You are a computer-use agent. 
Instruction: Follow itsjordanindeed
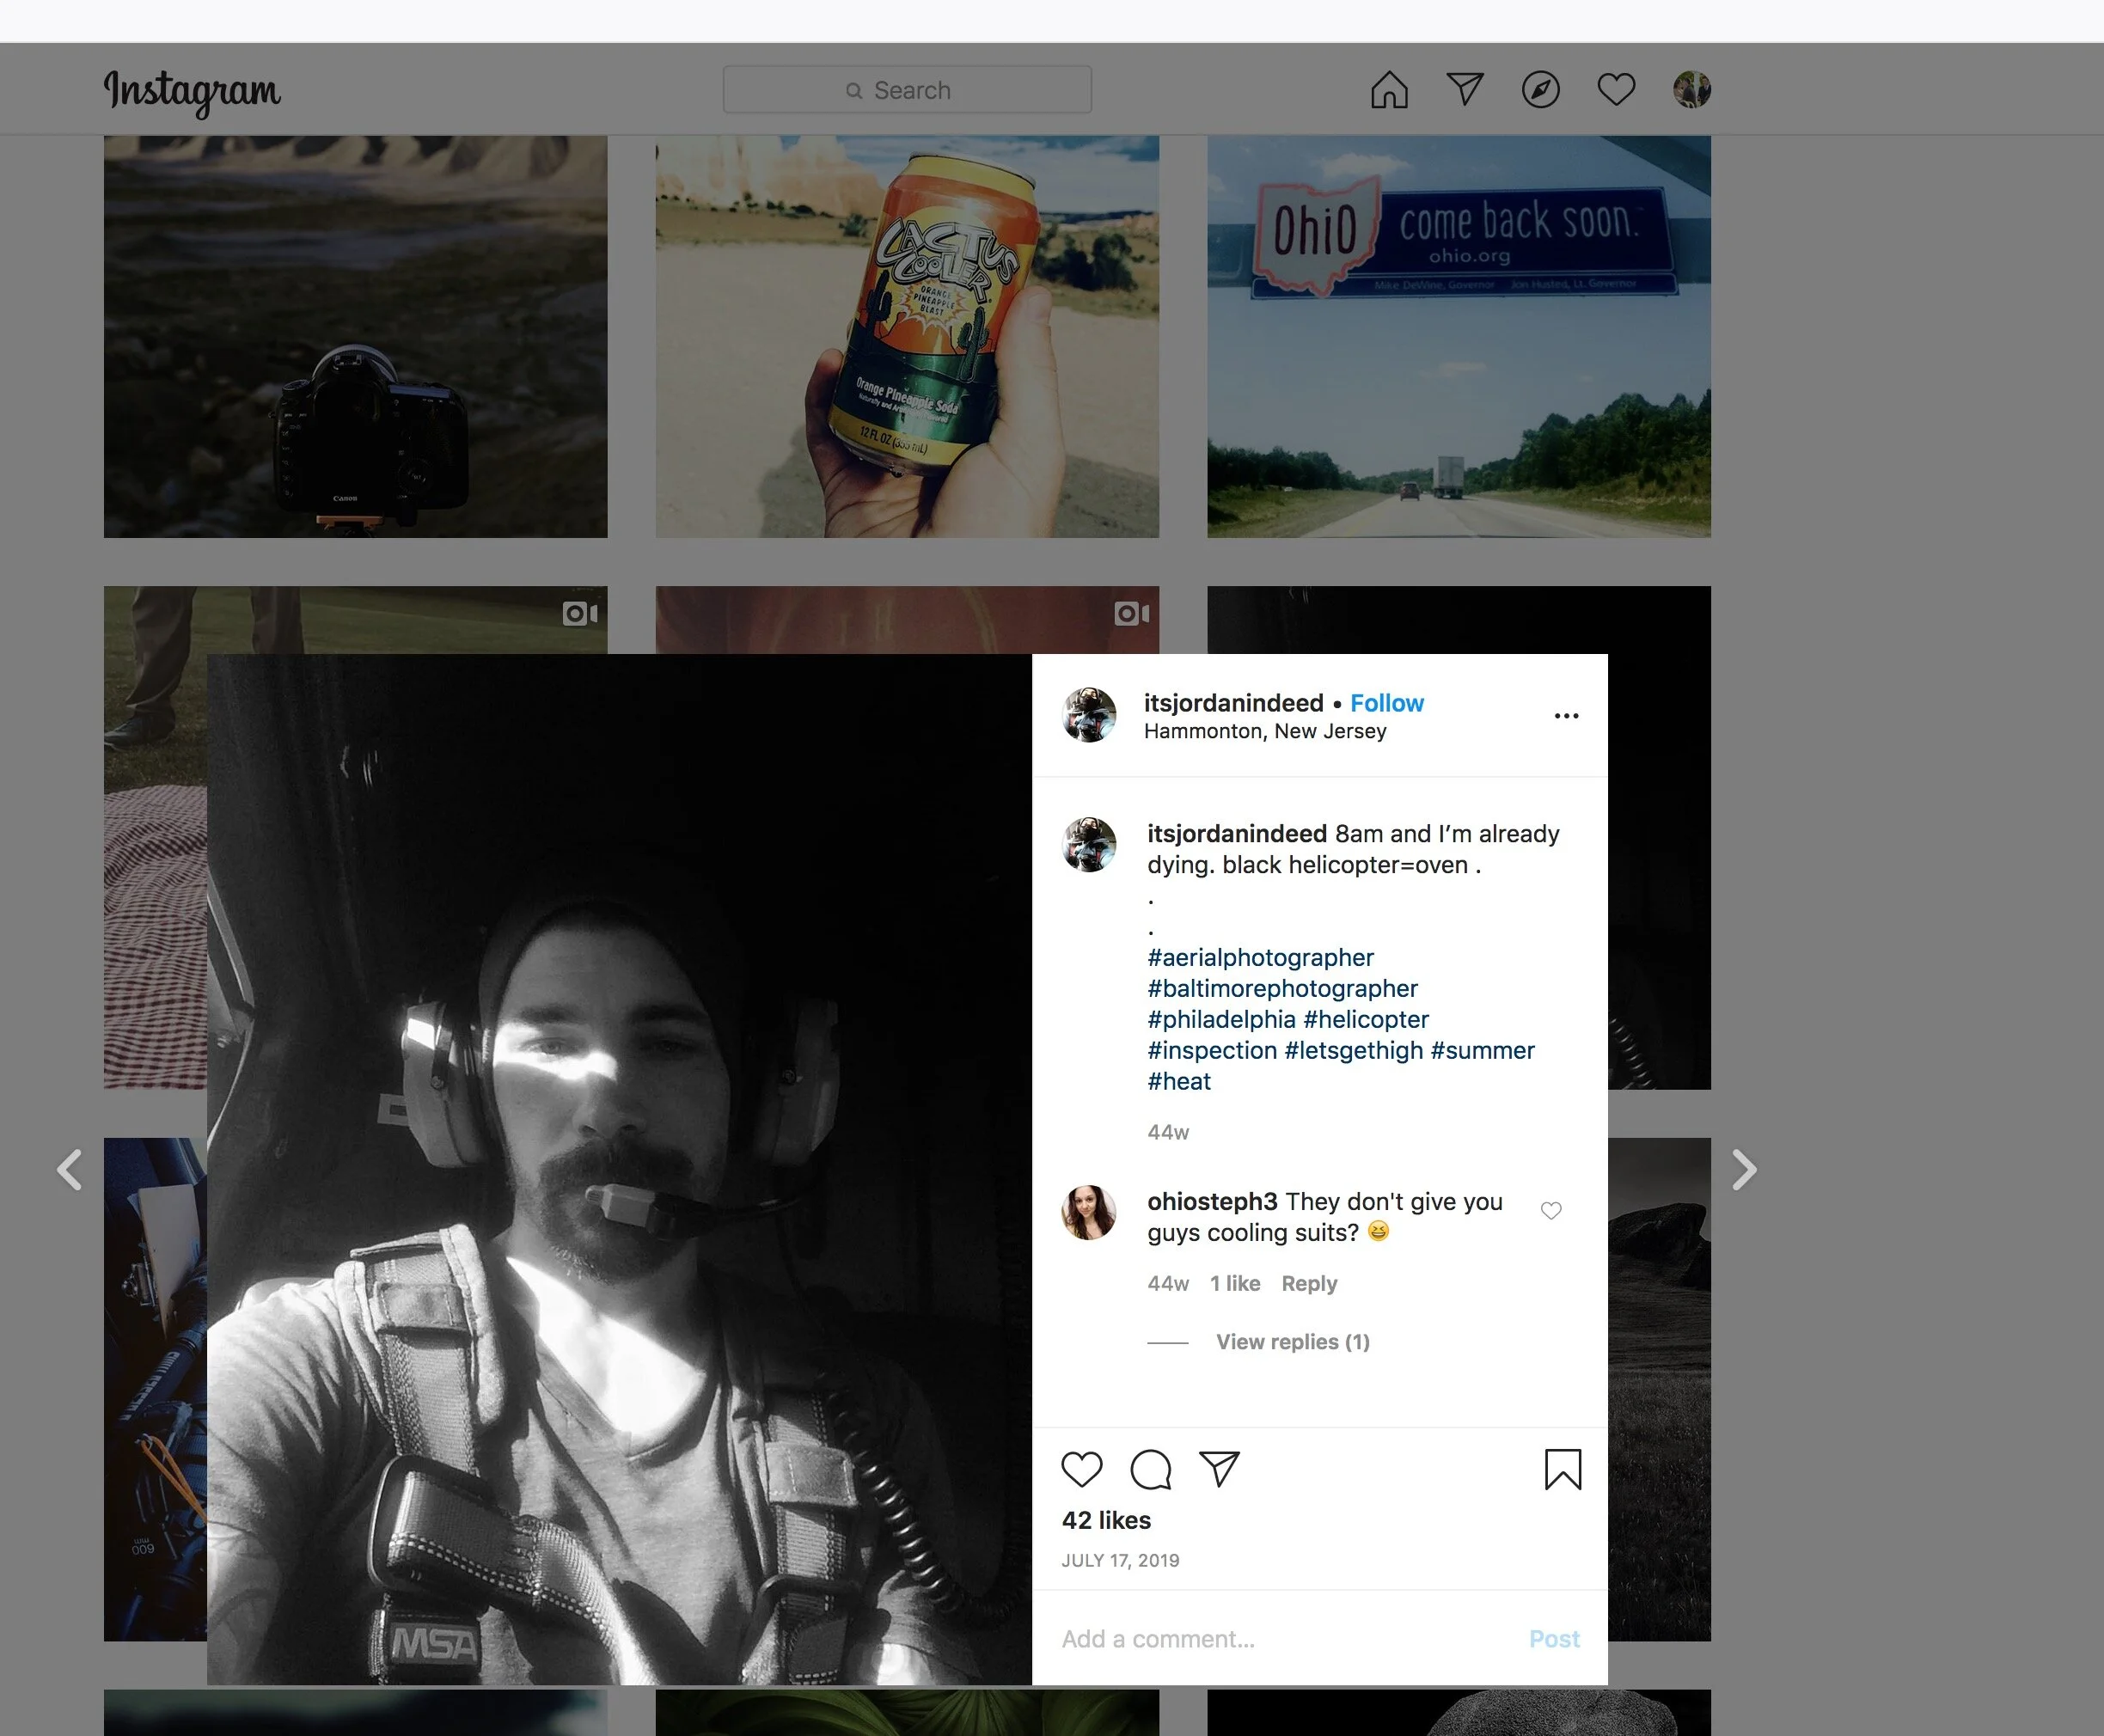[x=1386, y=703]
